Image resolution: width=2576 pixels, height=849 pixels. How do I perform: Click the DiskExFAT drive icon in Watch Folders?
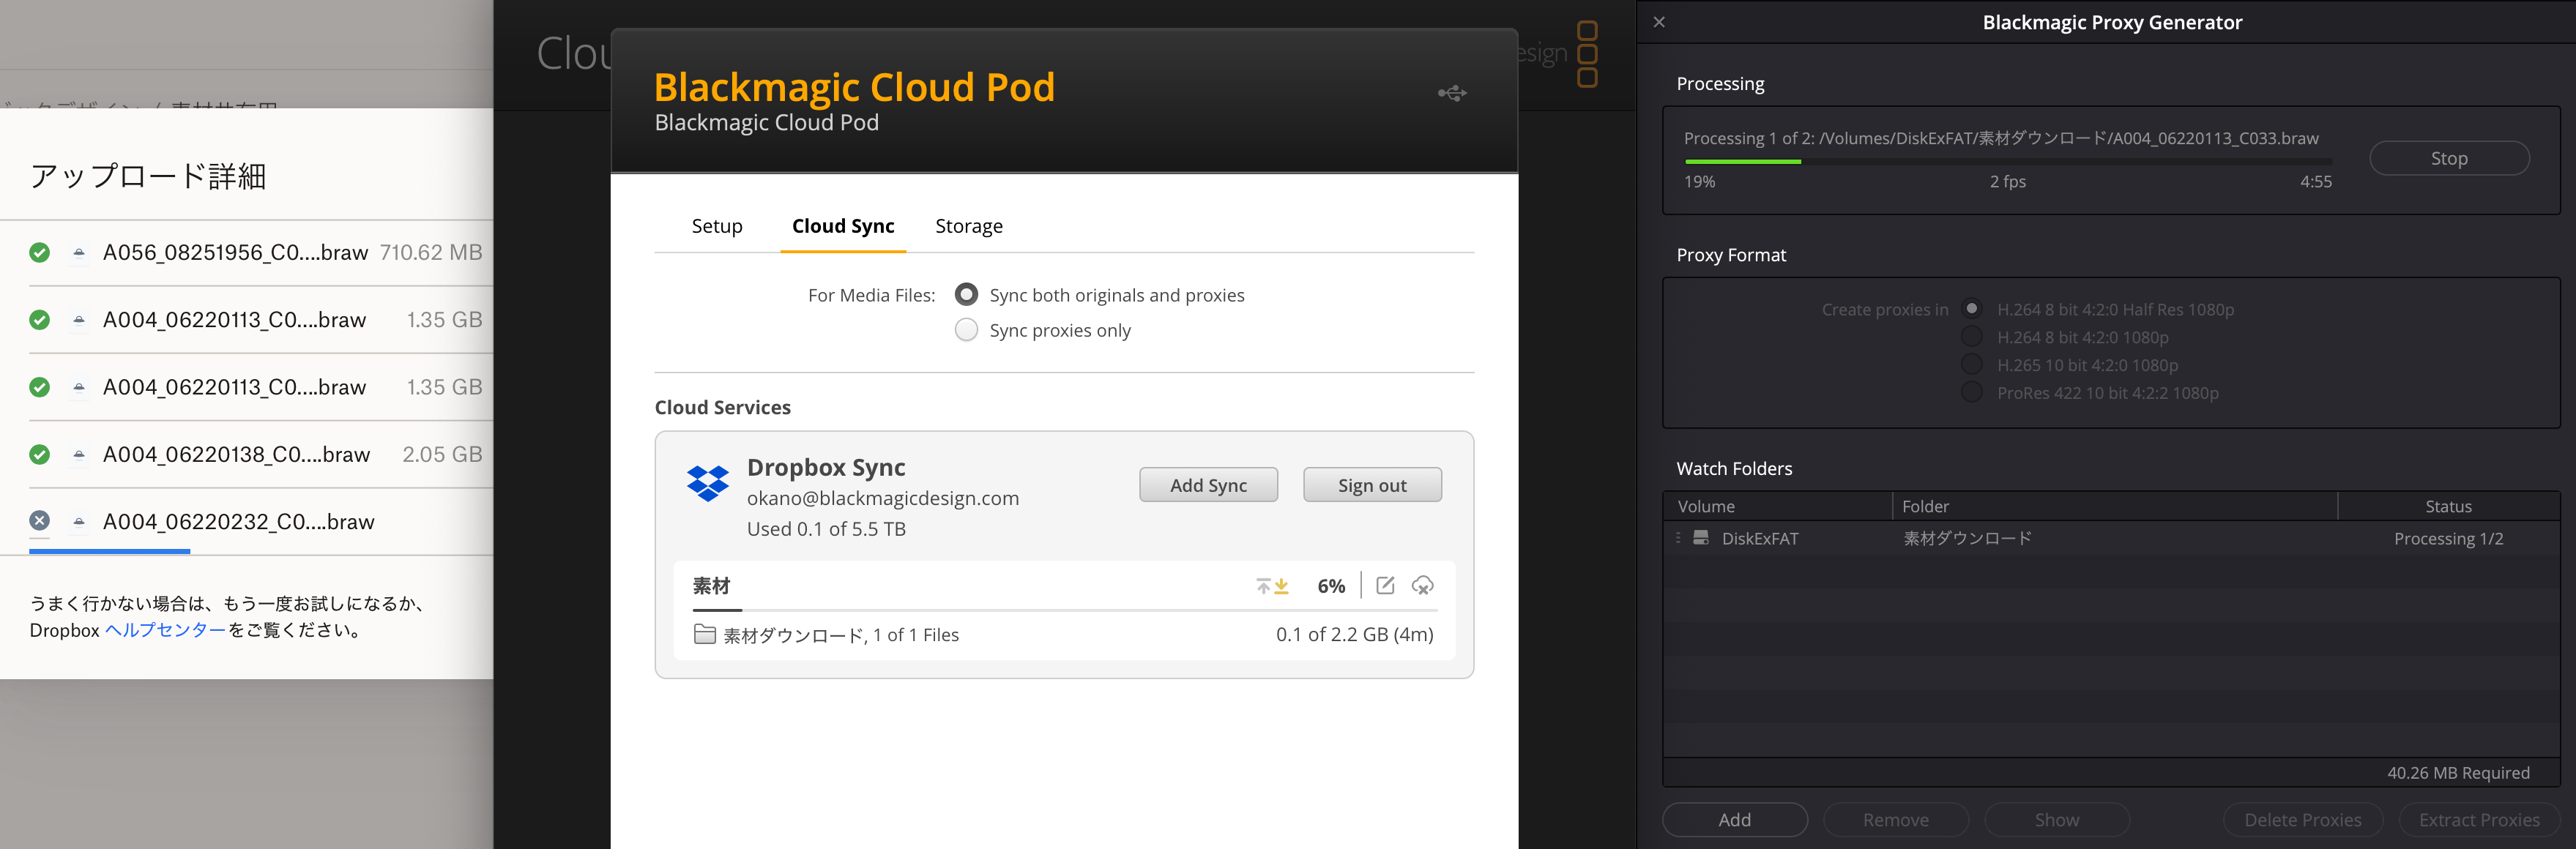pyautogui.click(x=1700, y=538)
